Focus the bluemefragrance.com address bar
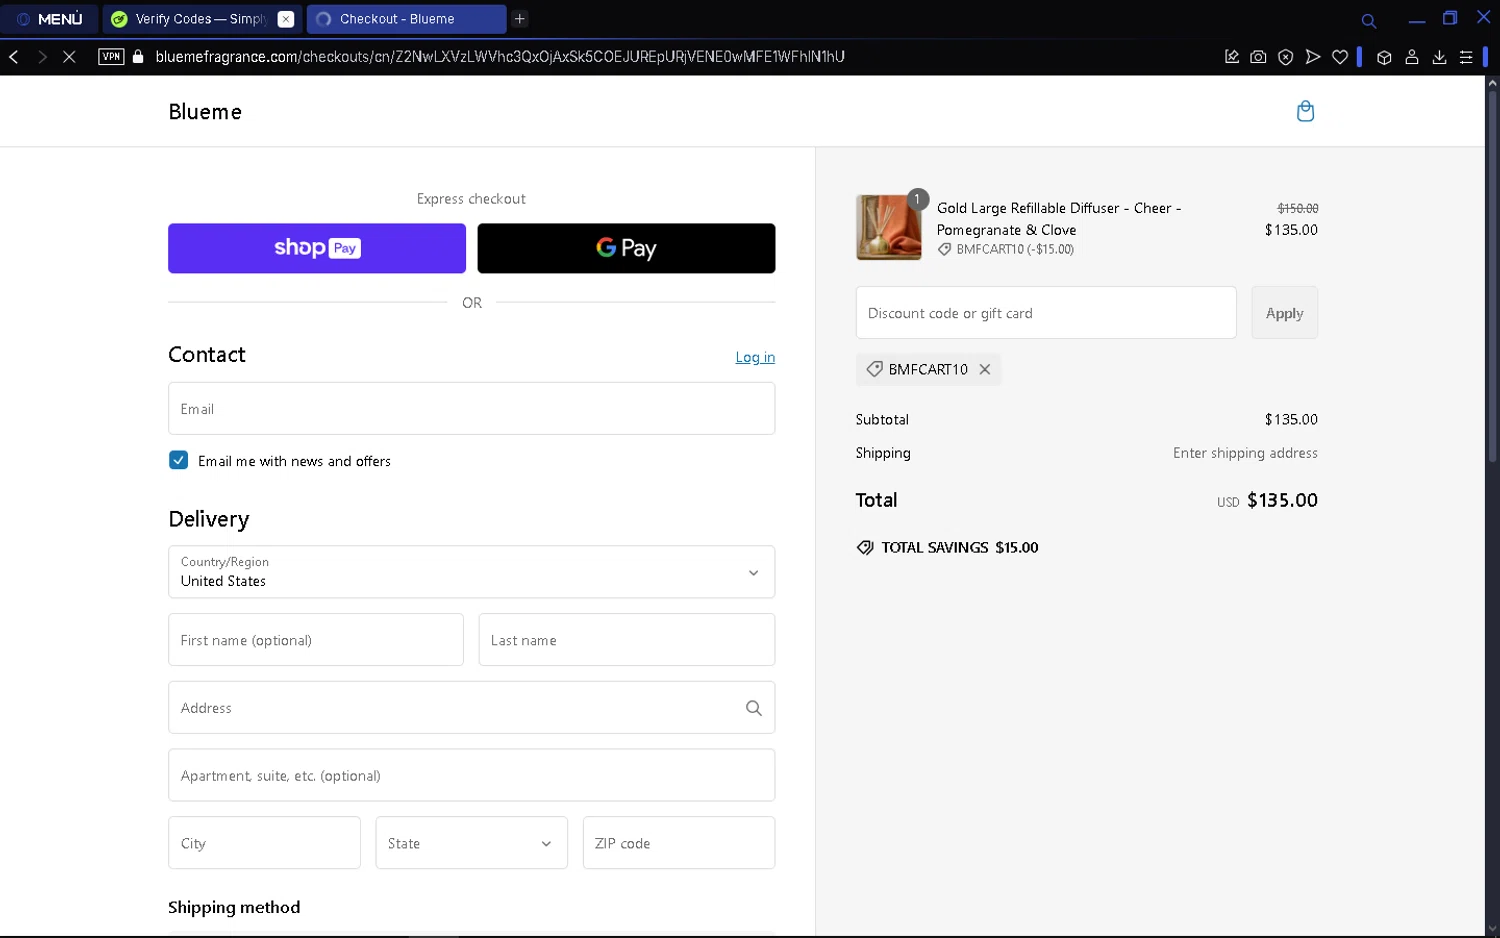Image resolution: width=1500 pixels, height=938 pixels. (500, 57)
